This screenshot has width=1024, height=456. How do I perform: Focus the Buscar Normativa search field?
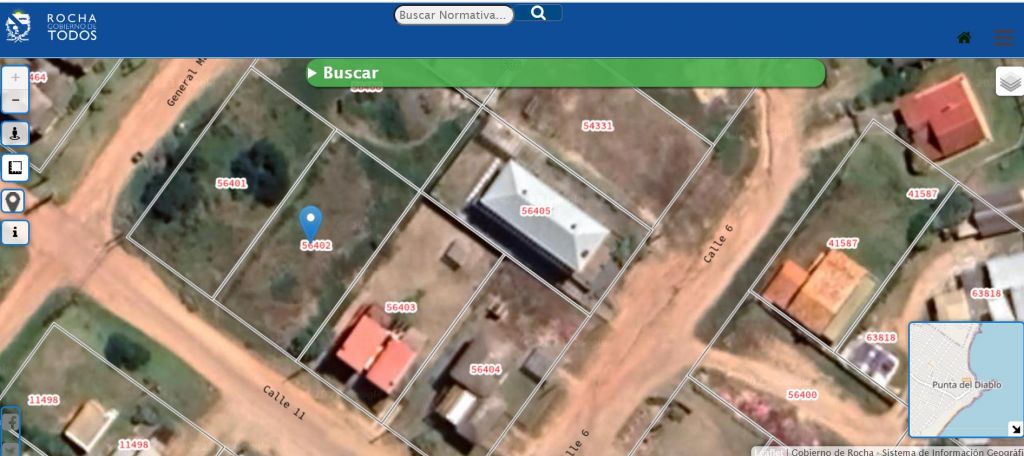454,15
